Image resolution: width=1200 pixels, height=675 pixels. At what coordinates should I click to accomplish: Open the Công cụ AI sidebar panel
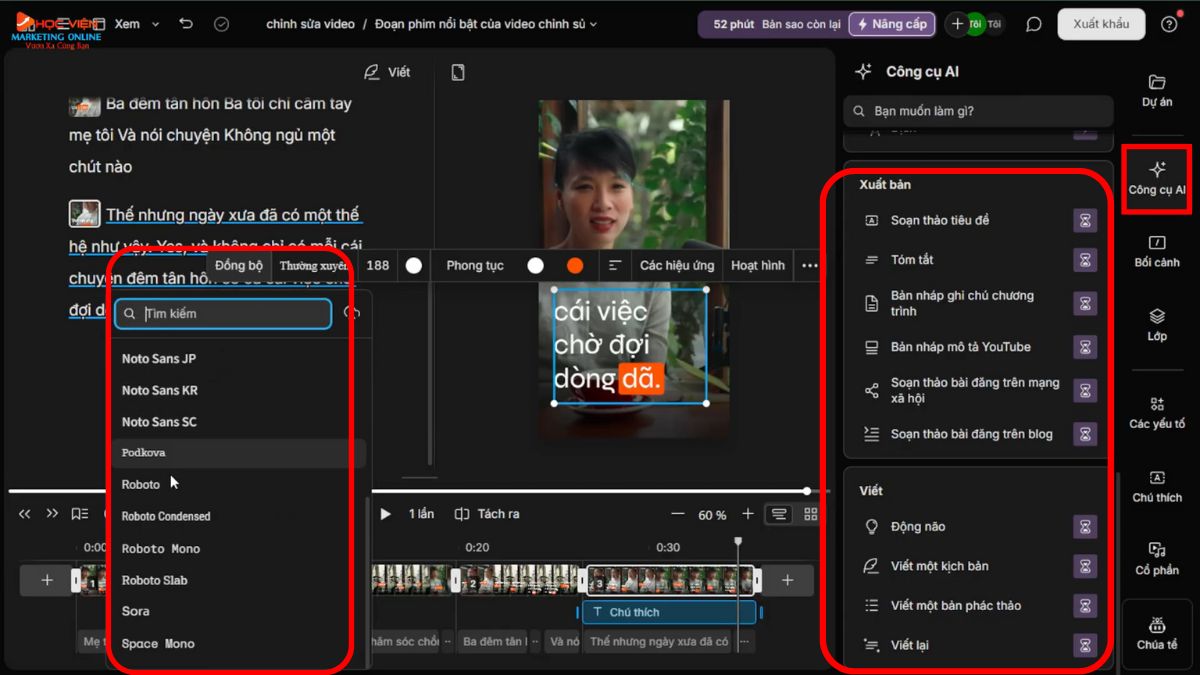click(x=1157, y=178)
